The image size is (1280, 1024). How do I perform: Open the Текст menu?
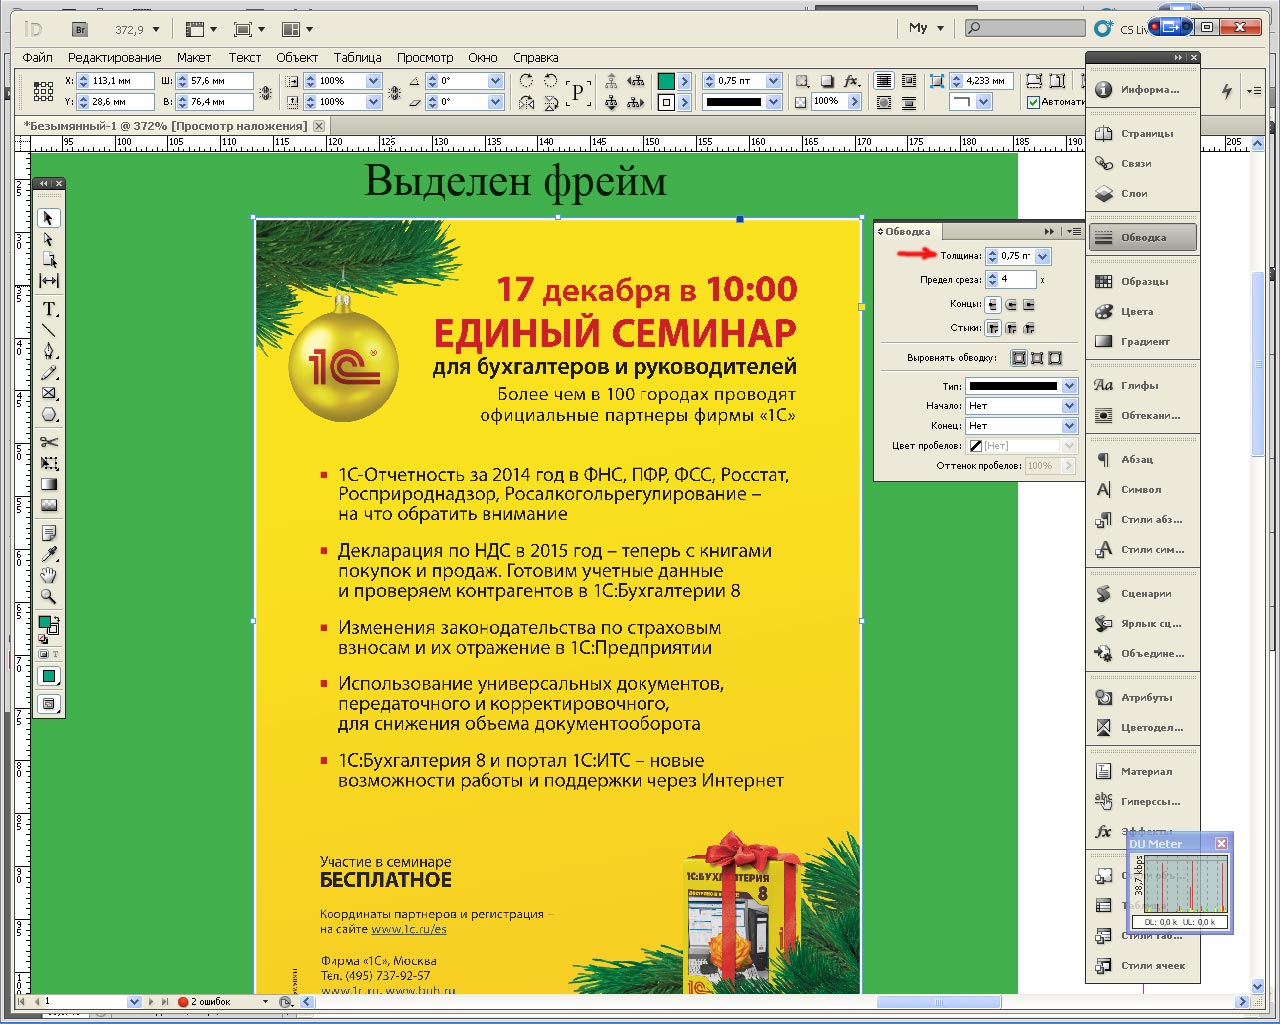(x=245, y=58)
